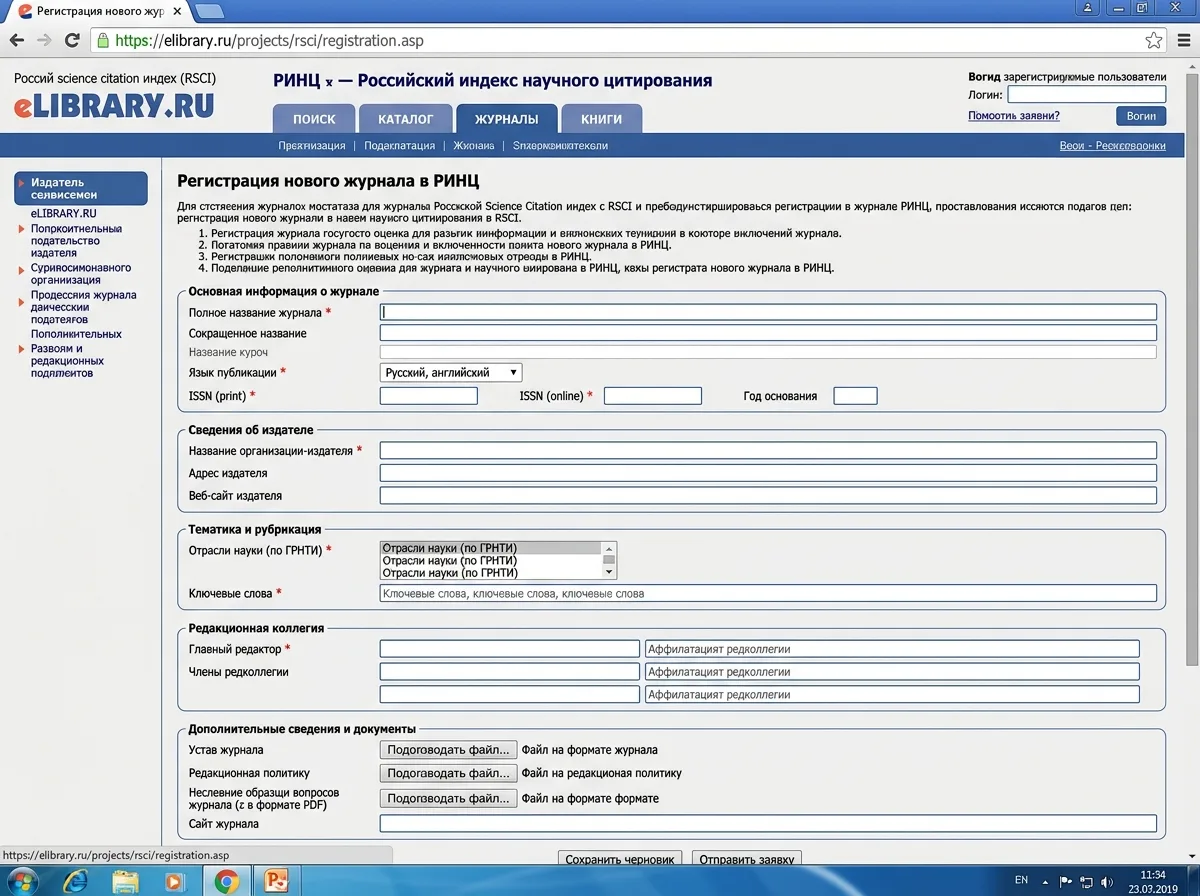Click the Члены редколлегии first name field
Screen dimensions: 1200x896
(509, 672)
